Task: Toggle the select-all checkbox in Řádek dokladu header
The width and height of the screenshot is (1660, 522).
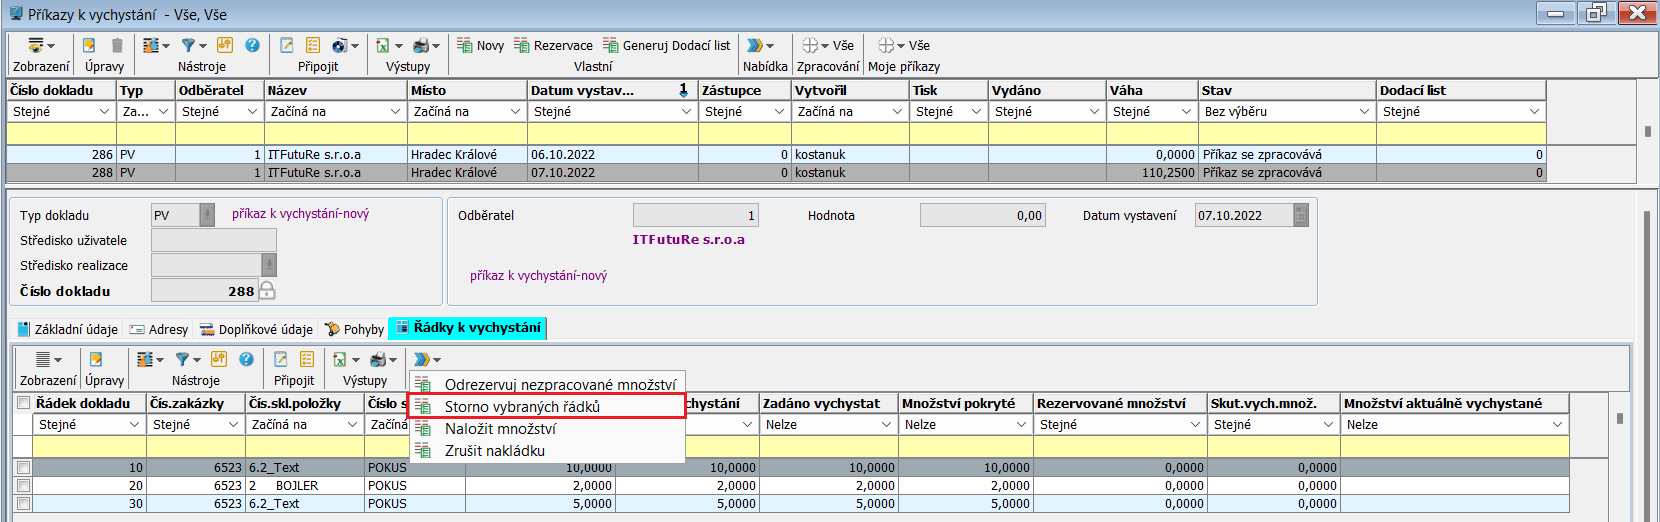Action: pos(23,403)
